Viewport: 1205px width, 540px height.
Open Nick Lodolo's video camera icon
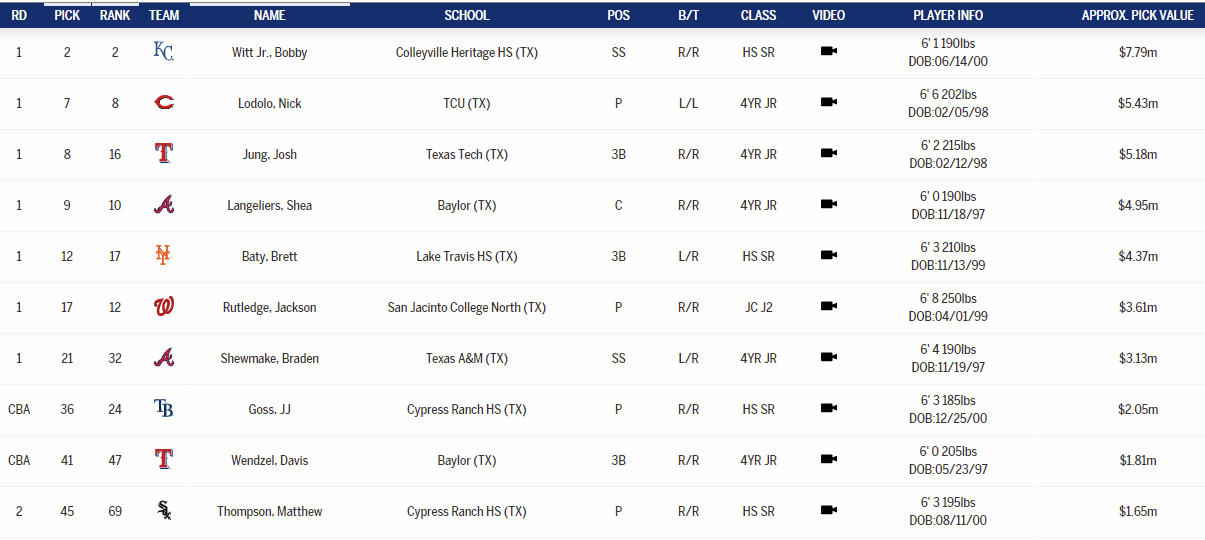pyautogui.click(x=828, y=103)
